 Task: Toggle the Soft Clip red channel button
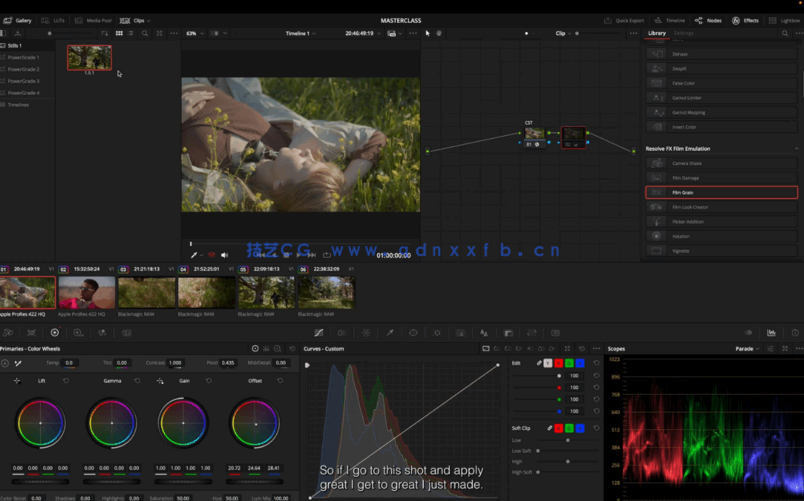tap(558, 428)
